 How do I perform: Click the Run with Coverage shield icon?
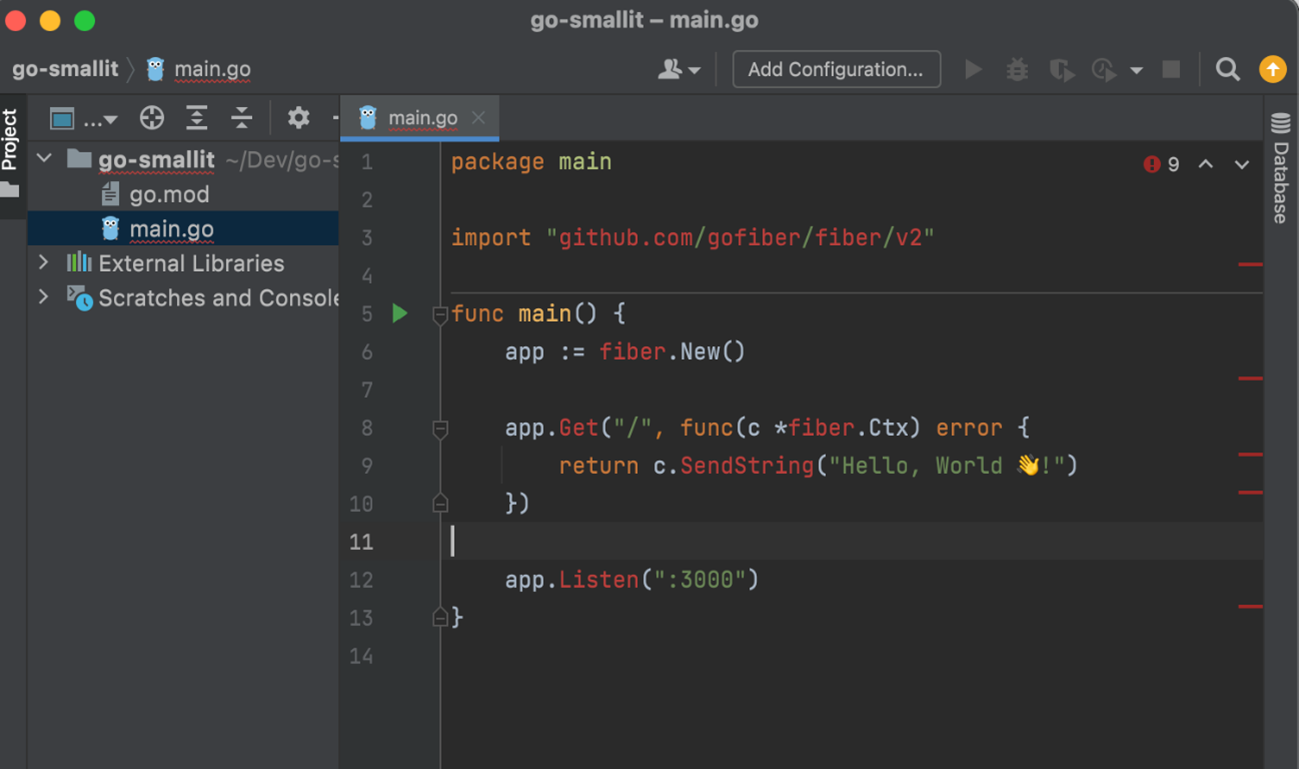1061,69
